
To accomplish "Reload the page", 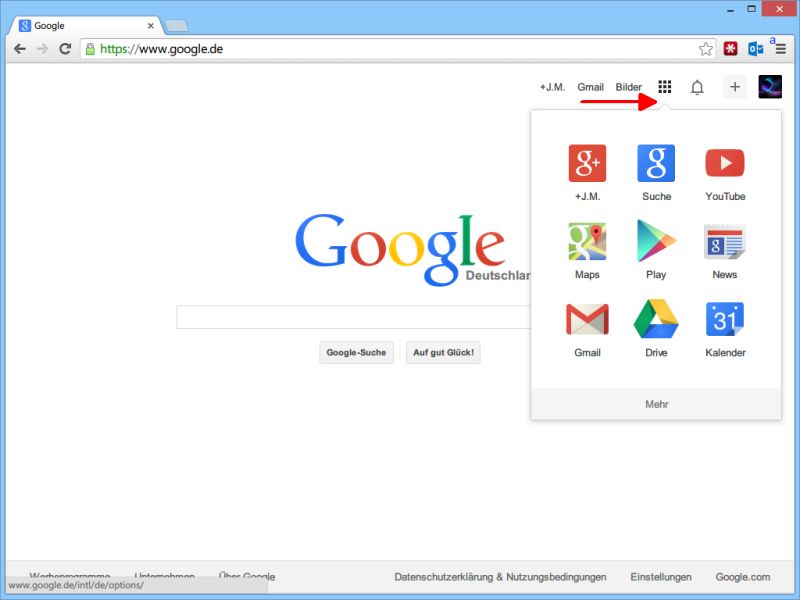I will [x=65, y=49].
